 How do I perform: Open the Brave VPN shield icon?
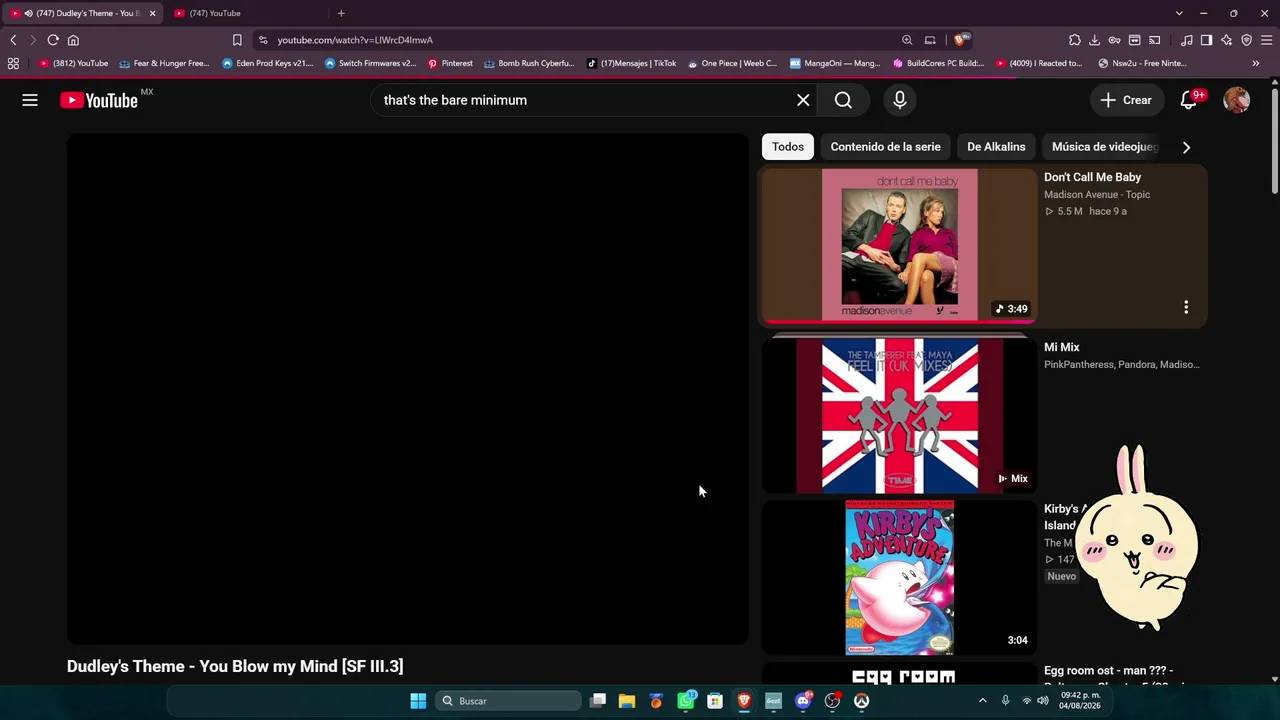1247,40
